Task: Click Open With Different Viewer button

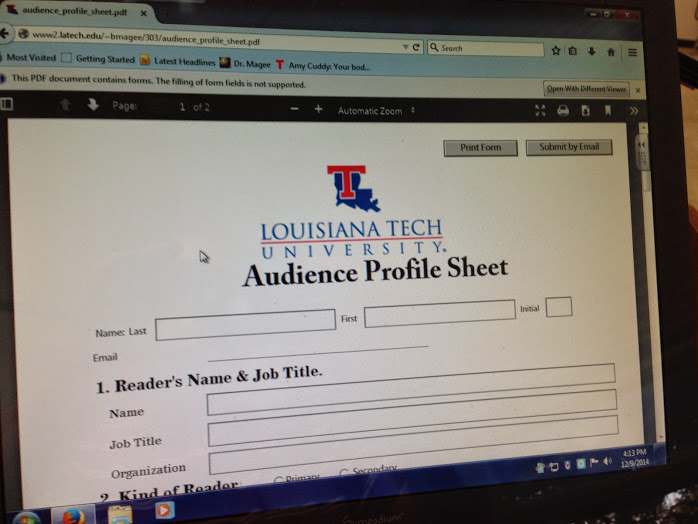Action: pyautogui.click(x=586, y=89)
